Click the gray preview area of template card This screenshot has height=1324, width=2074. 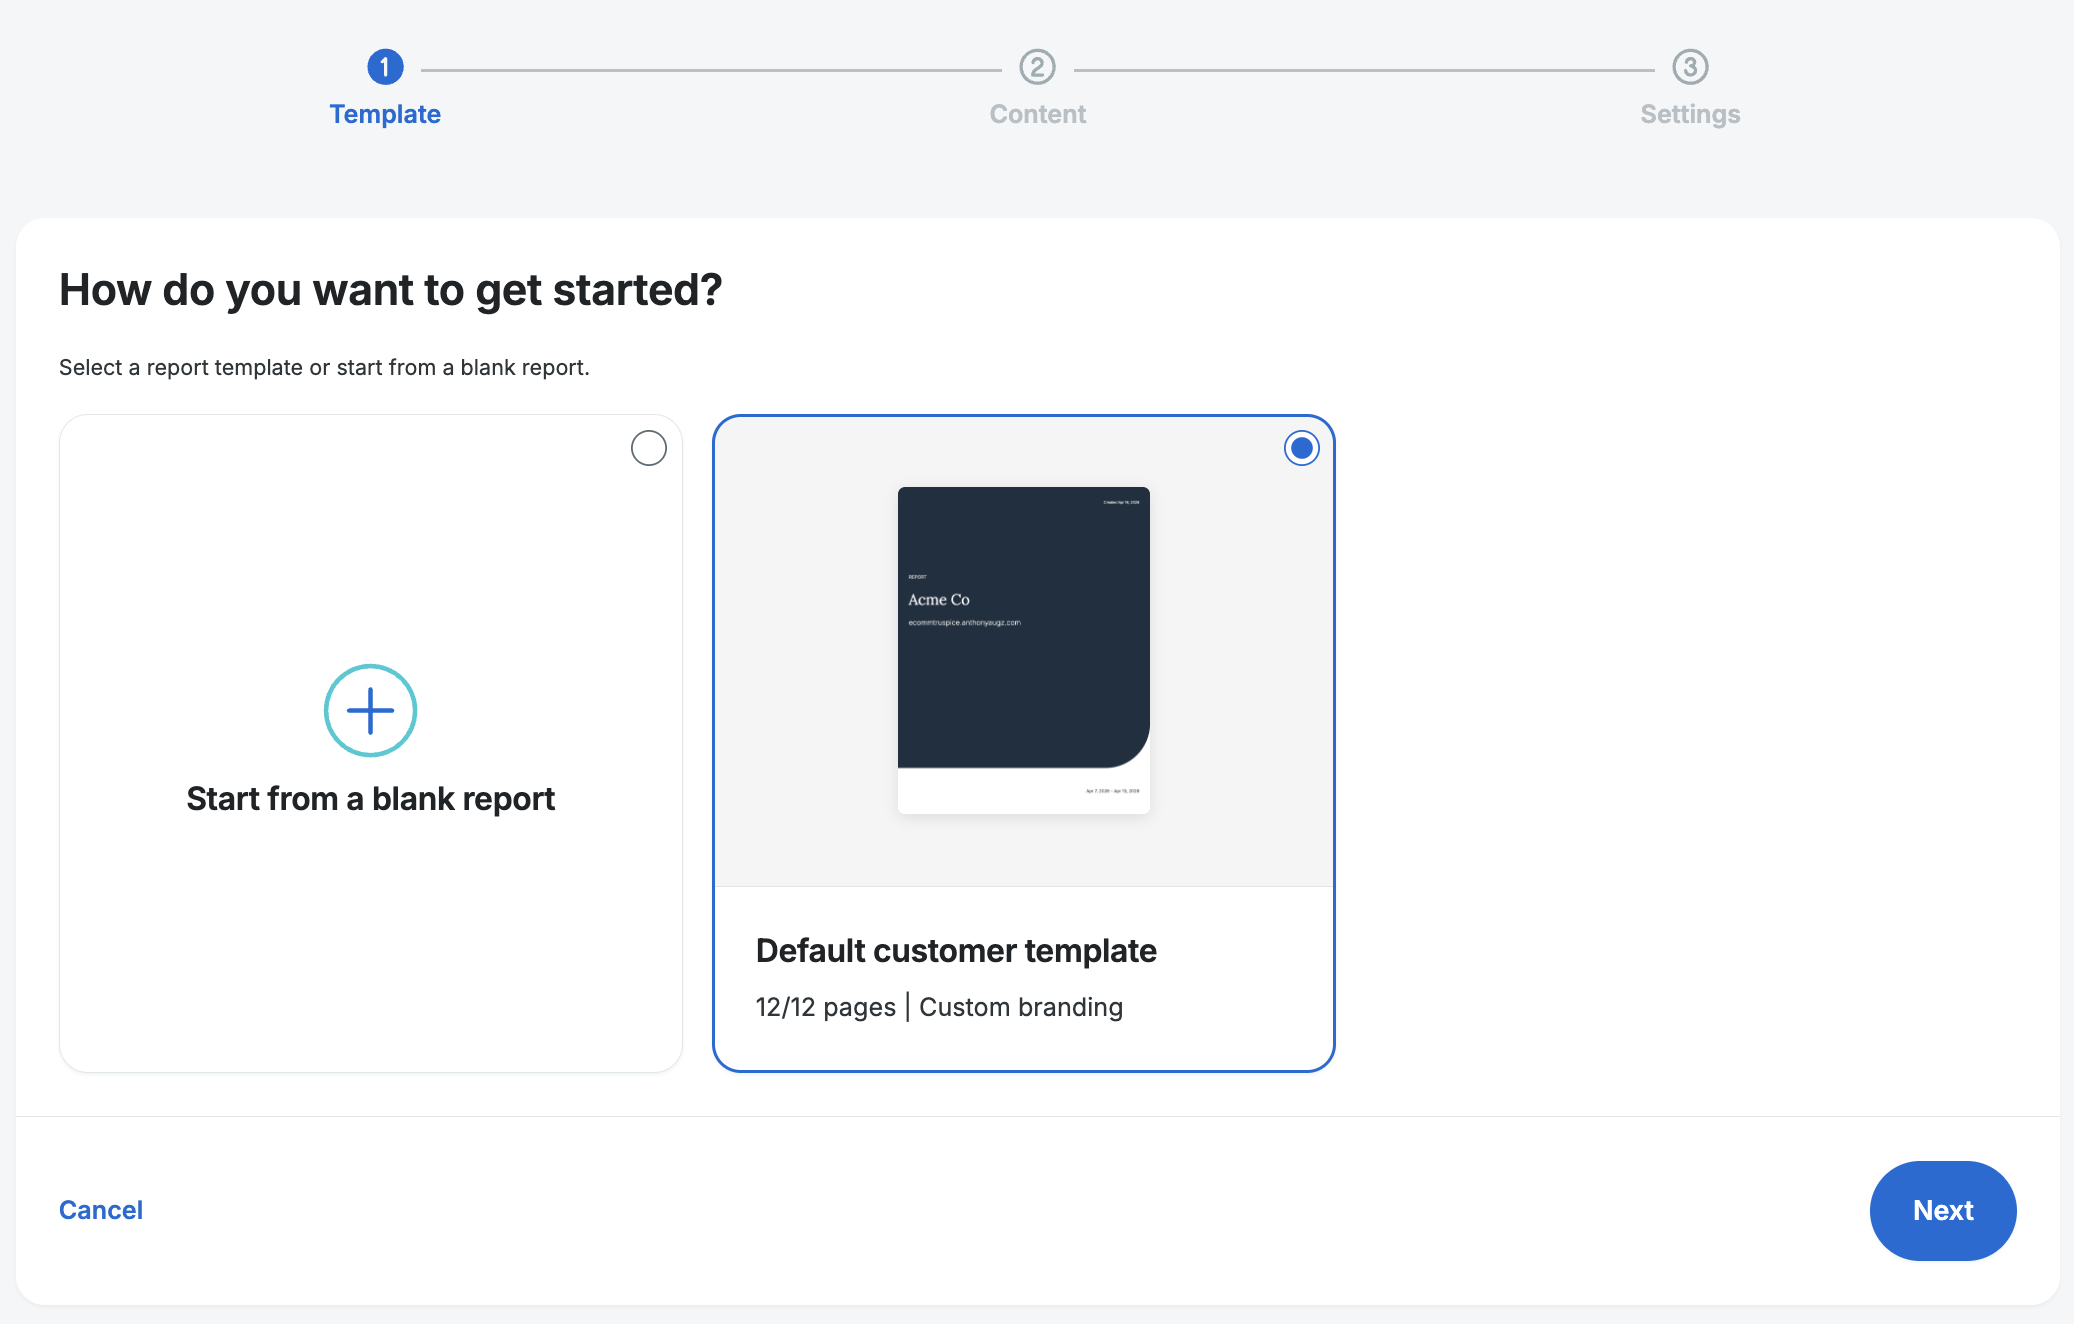pos(800,650)
